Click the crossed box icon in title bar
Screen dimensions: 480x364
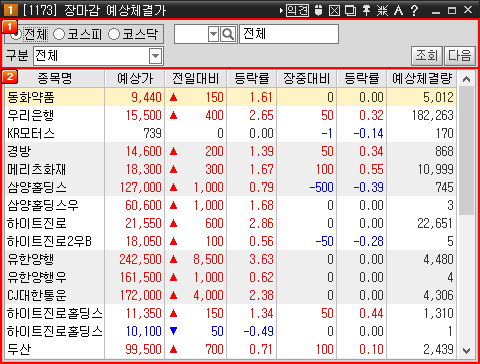point(334,10)
